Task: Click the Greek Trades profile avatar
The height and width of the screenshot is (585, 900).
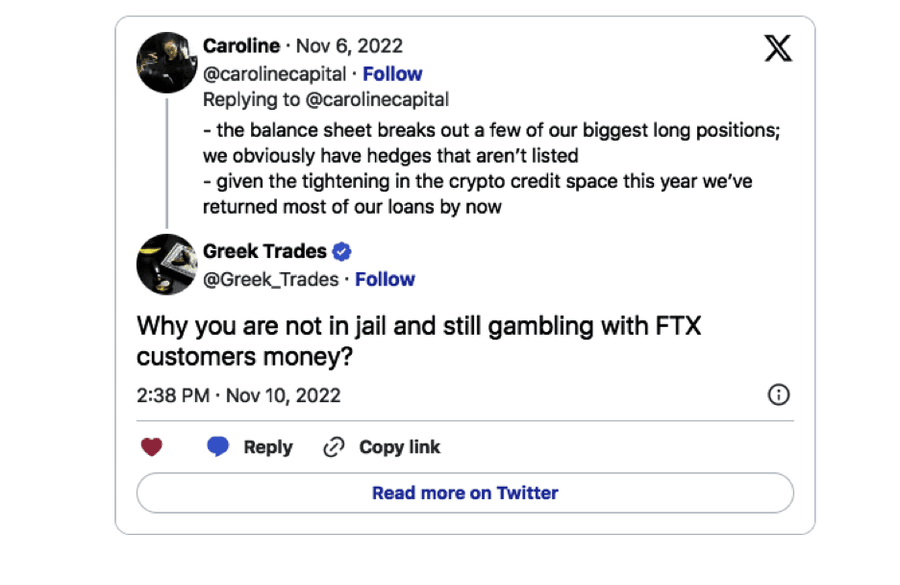Action: pyautogui.click(x=166, y=264)
